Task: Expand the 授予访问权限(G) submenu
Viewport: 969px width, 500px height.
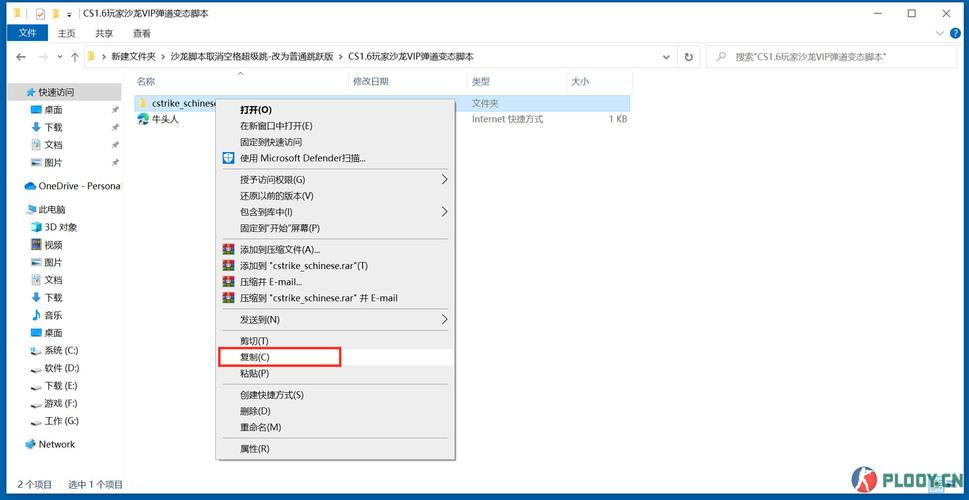Action: [335, 180]
